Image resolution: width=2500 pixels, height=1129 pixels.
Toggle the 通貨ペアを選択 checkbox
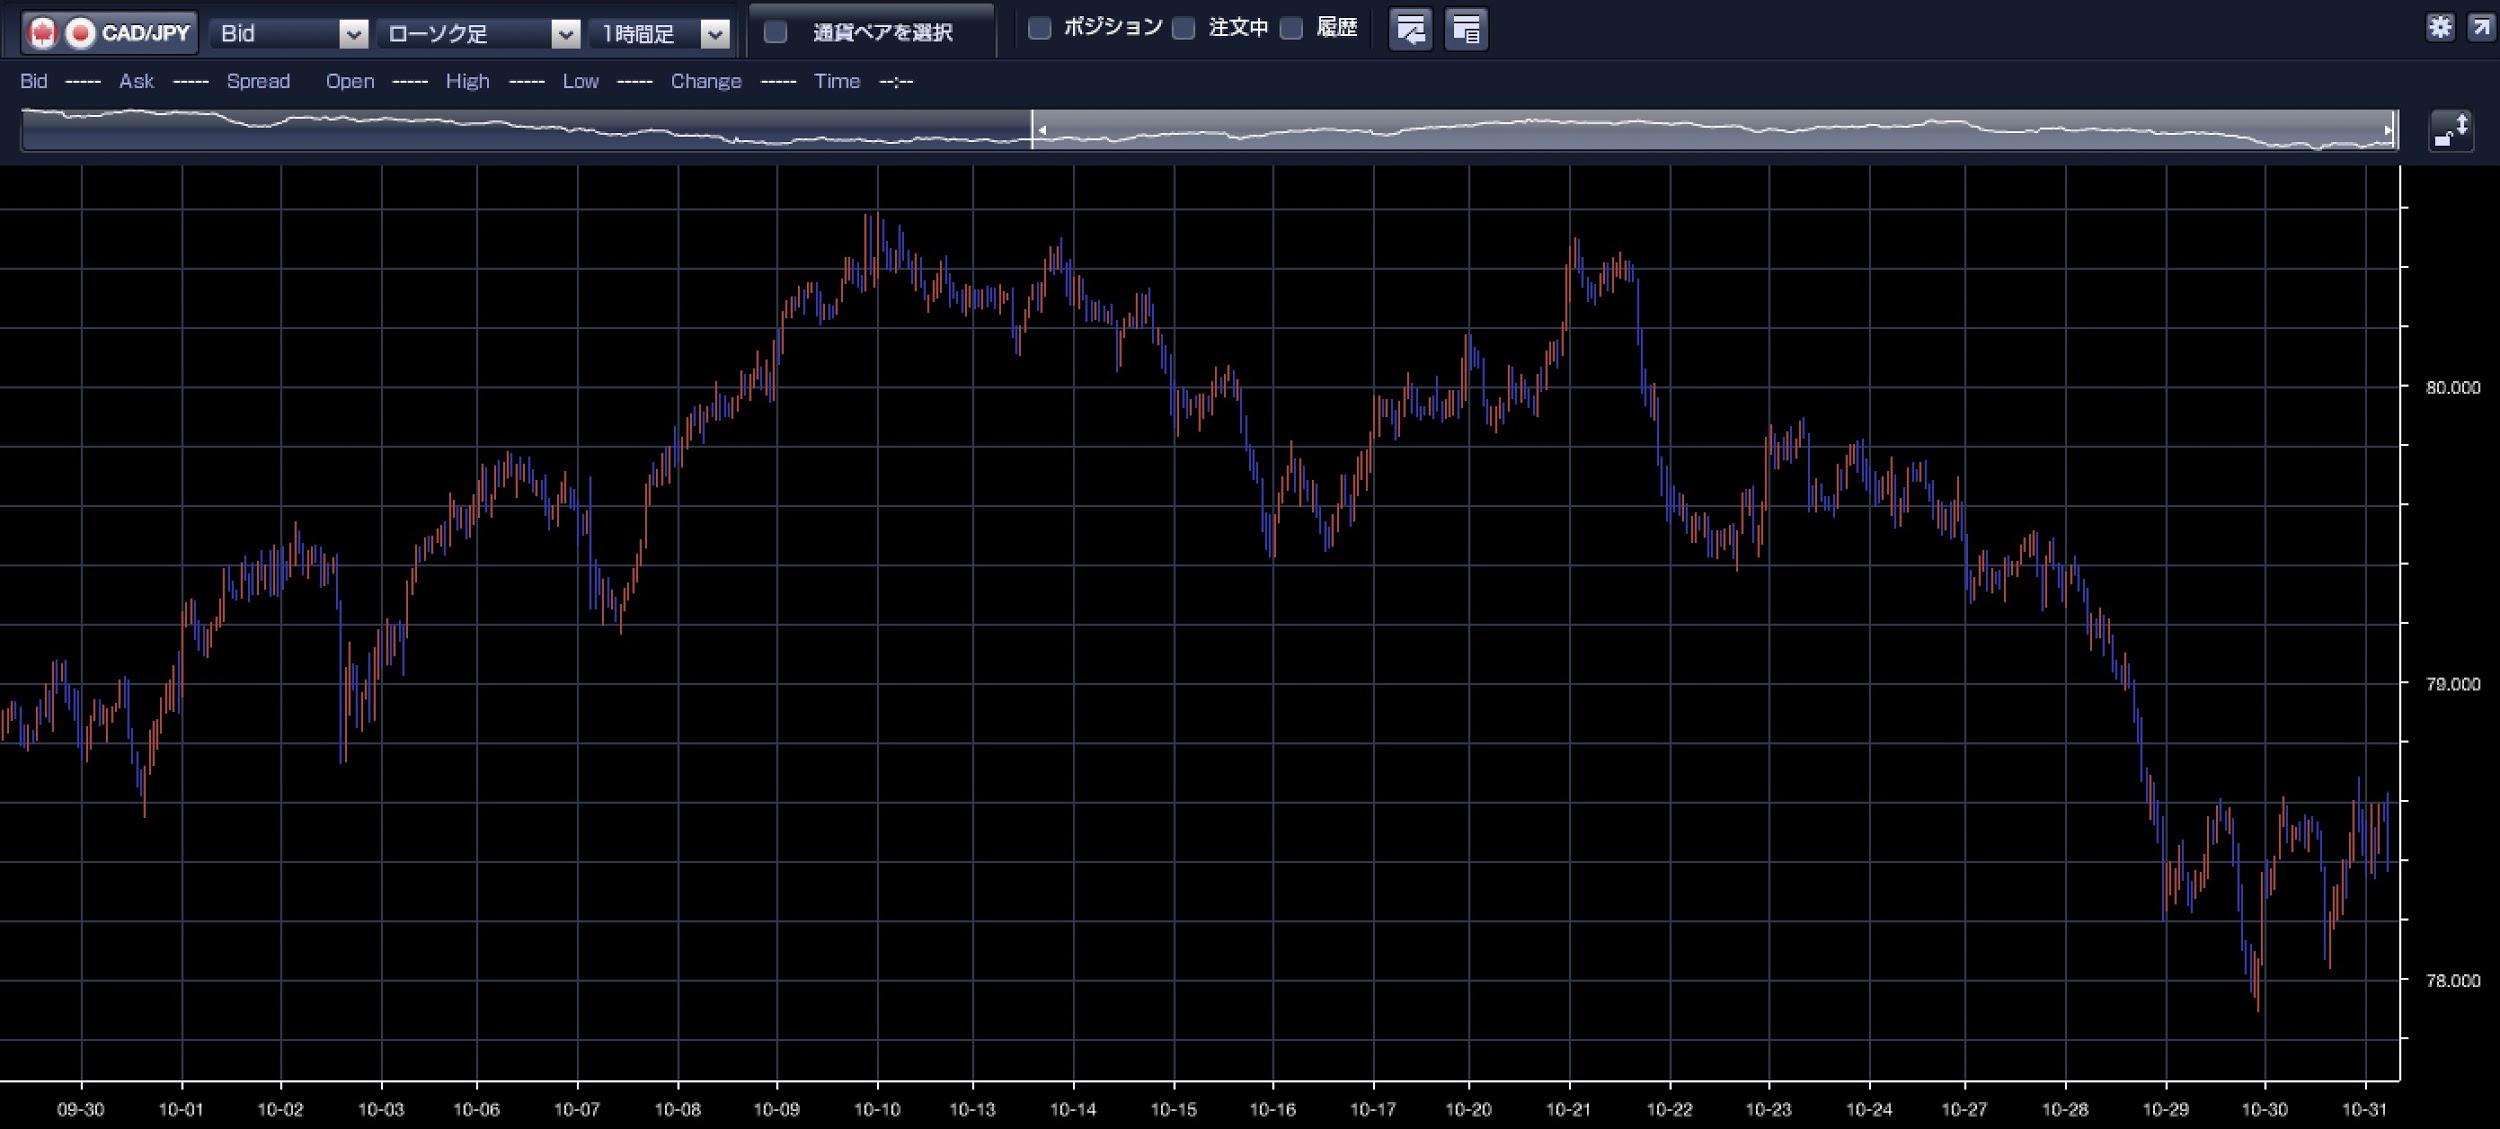775,32
